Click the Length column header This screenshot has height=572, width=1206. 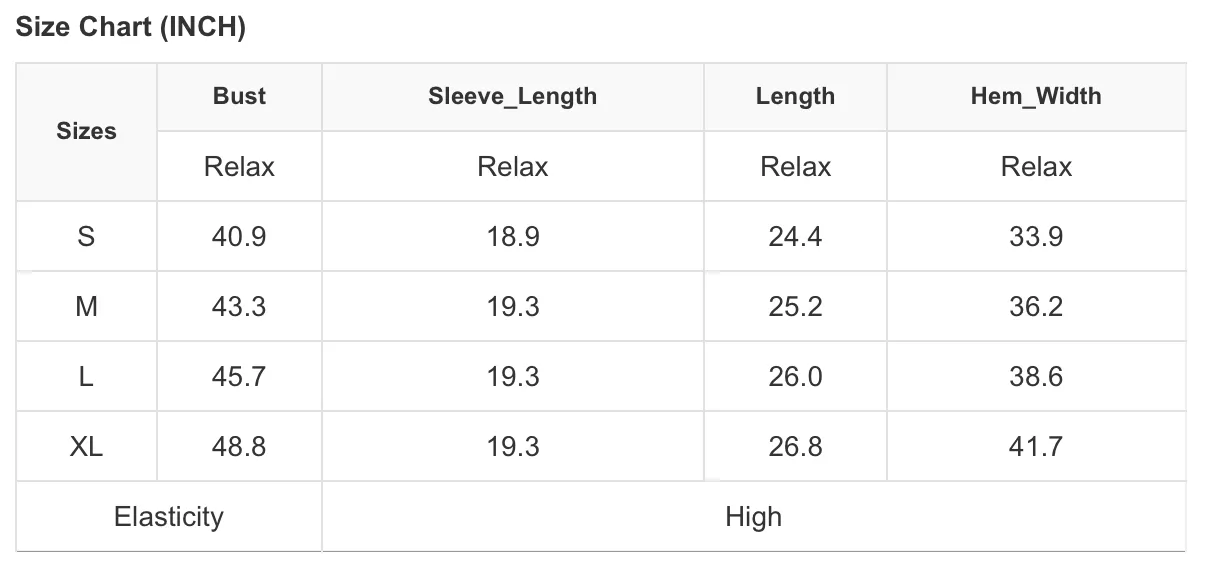(795, 96)
